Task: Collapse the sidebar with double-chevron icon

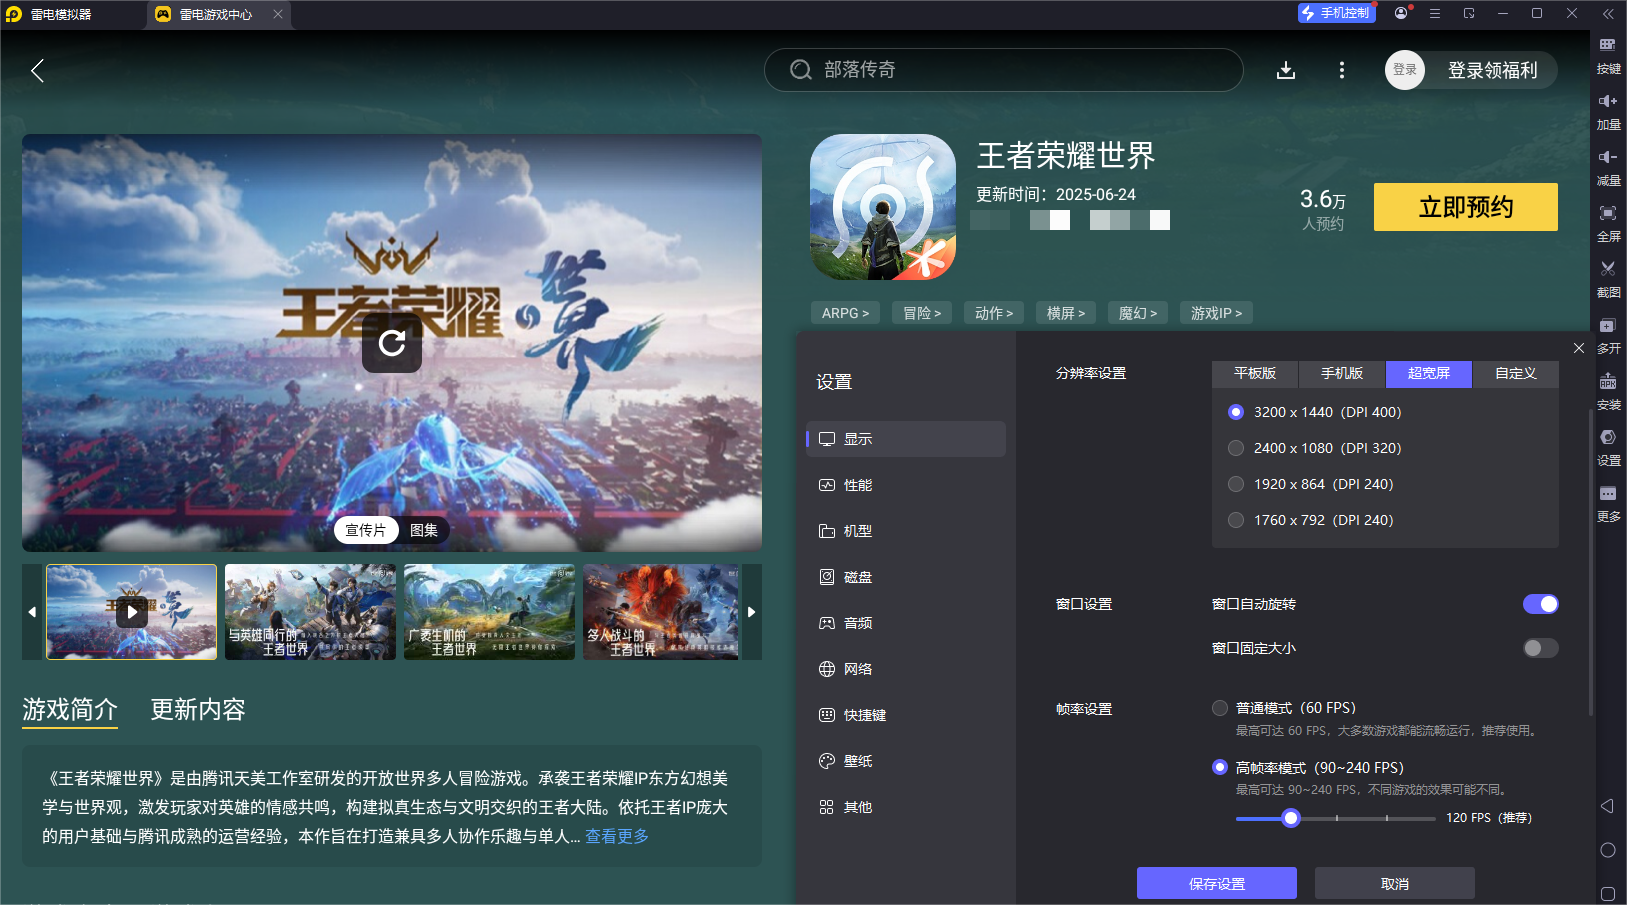Action: (1608, 14)
